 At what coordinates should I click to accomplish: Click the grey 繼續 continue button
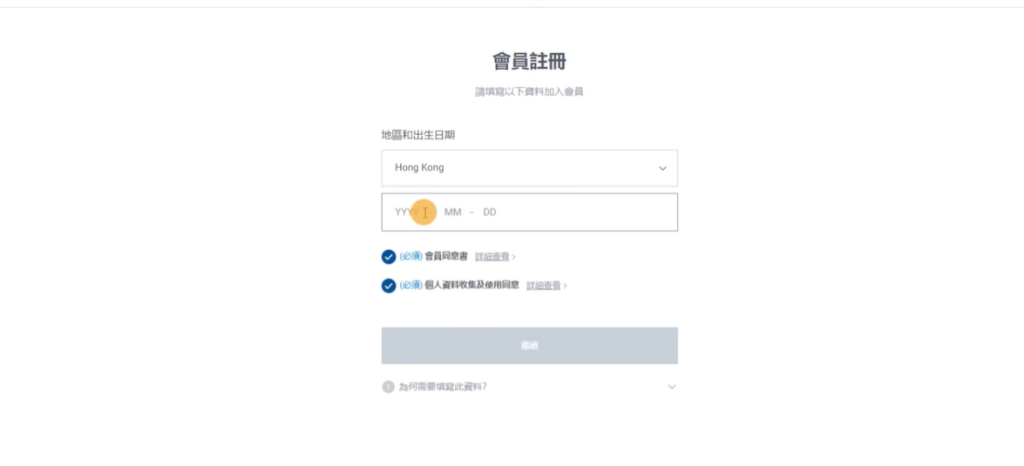pyautogui.click(x=530, y=345)
